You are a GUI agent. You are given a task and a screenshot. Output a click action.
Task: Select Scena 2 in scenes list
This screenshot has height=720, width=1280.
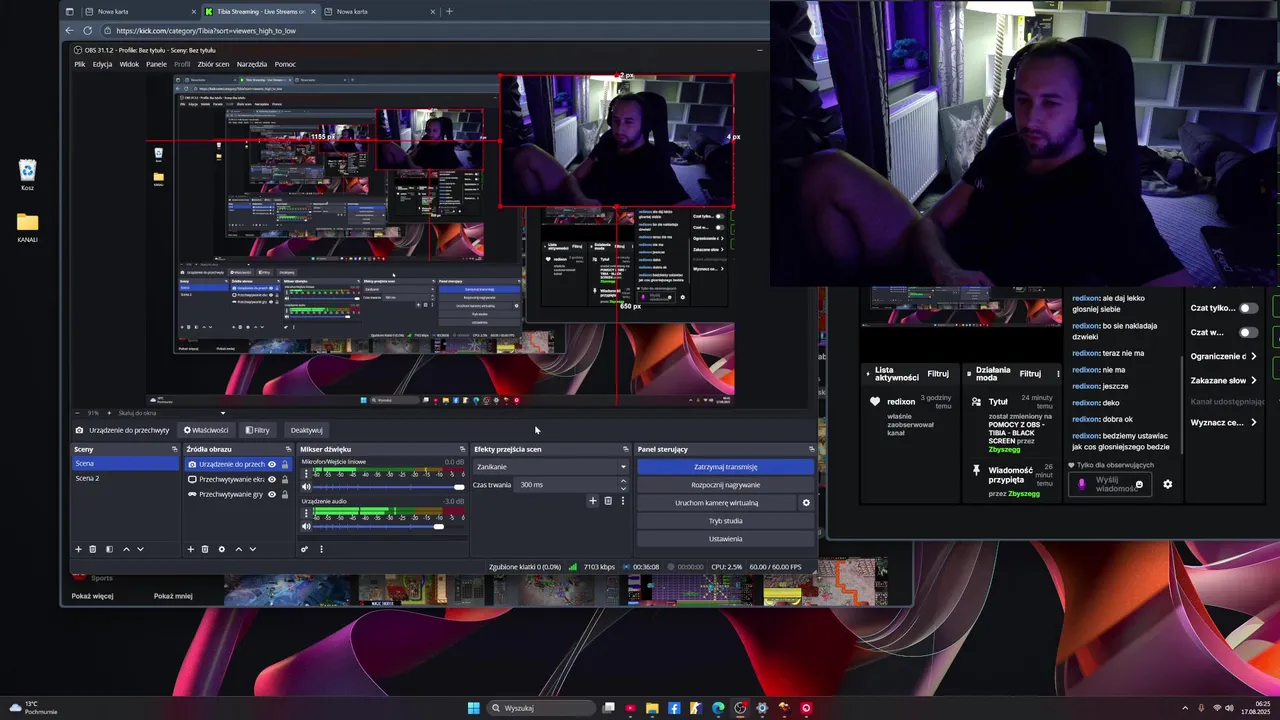[x=125, y=478]
